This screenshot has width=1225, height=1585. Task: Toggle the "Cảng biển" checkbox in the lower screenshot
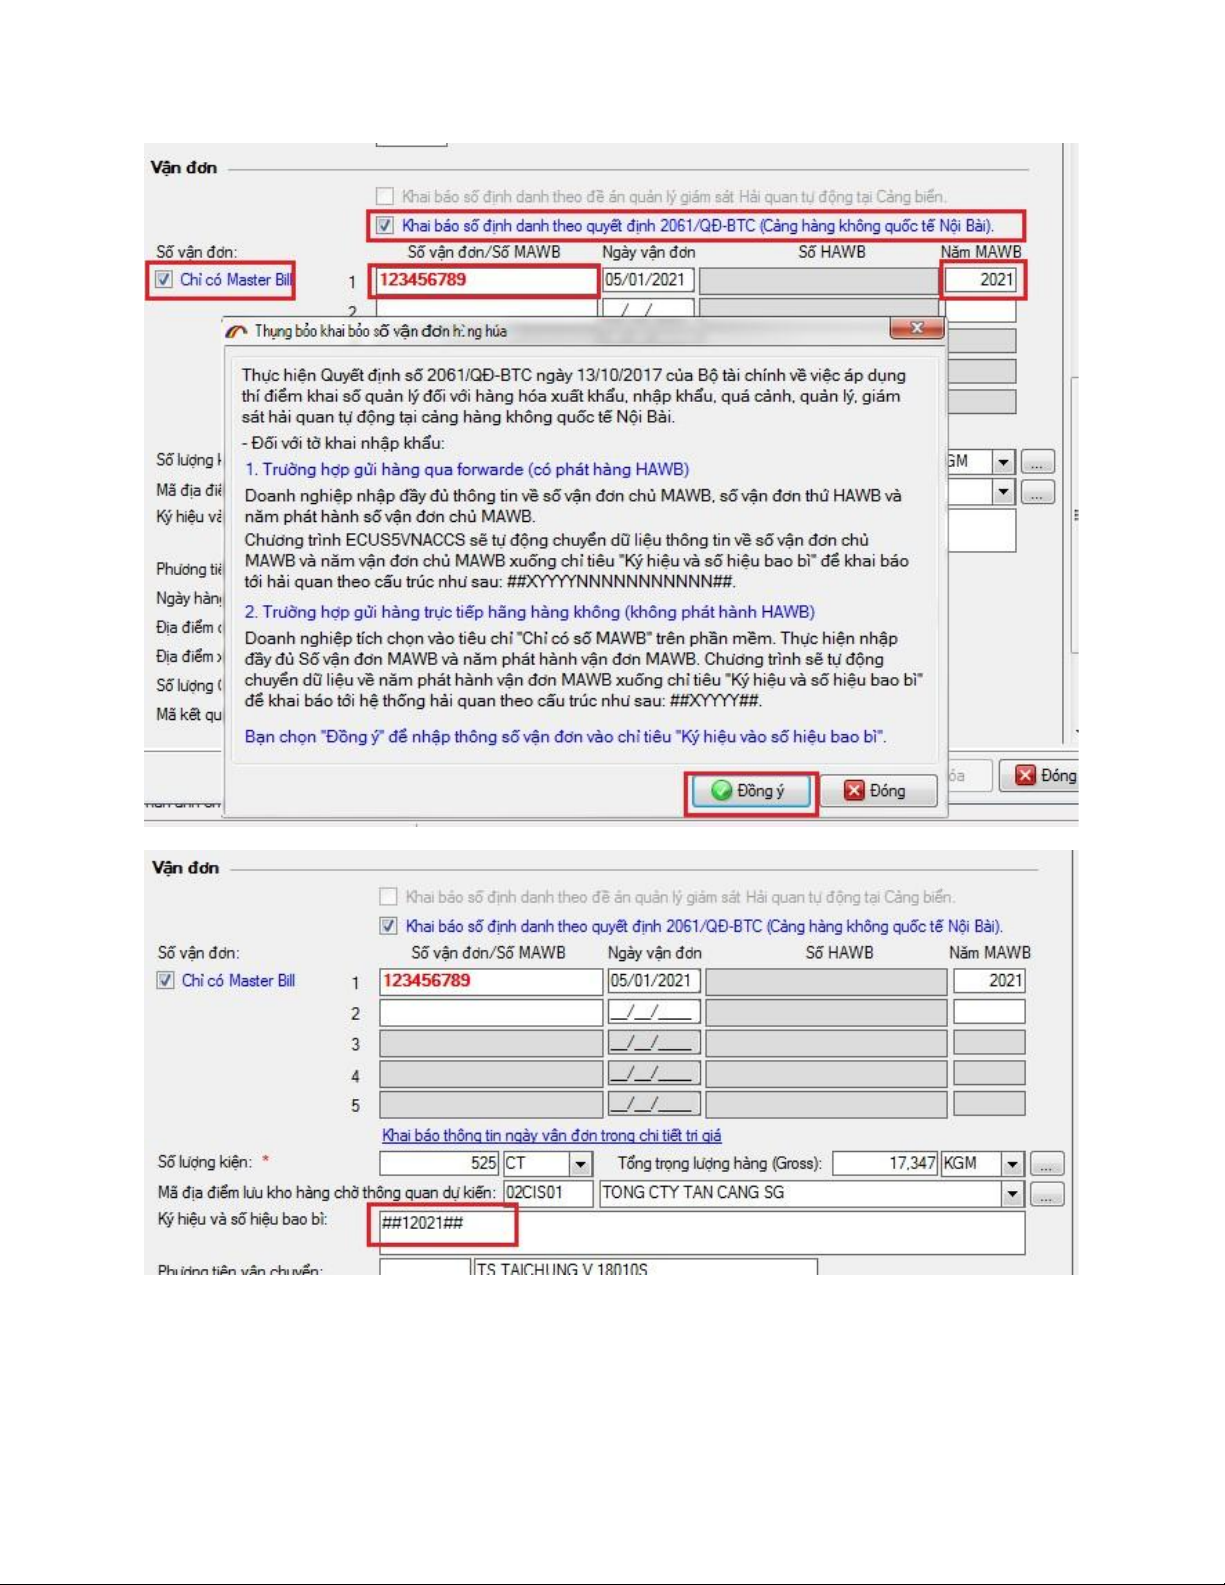[x=388, y=897]
